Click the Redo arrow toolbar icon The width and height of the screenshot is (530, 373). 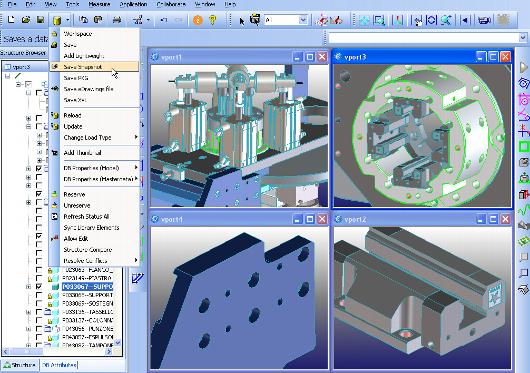[x=178, y=20]
